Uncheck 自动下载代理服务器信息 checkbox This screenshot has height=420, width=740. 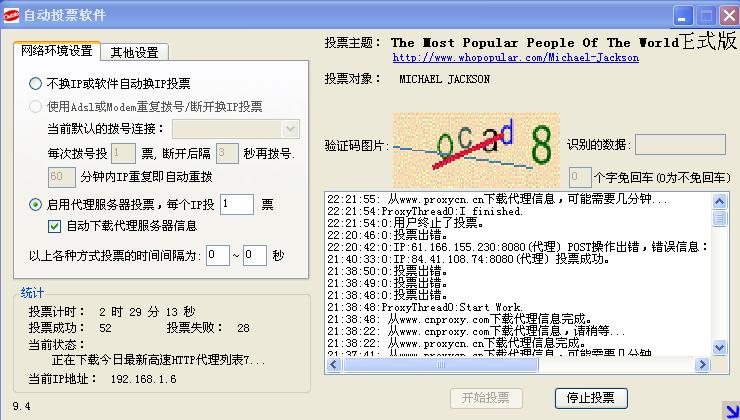[x=54, y=226]
